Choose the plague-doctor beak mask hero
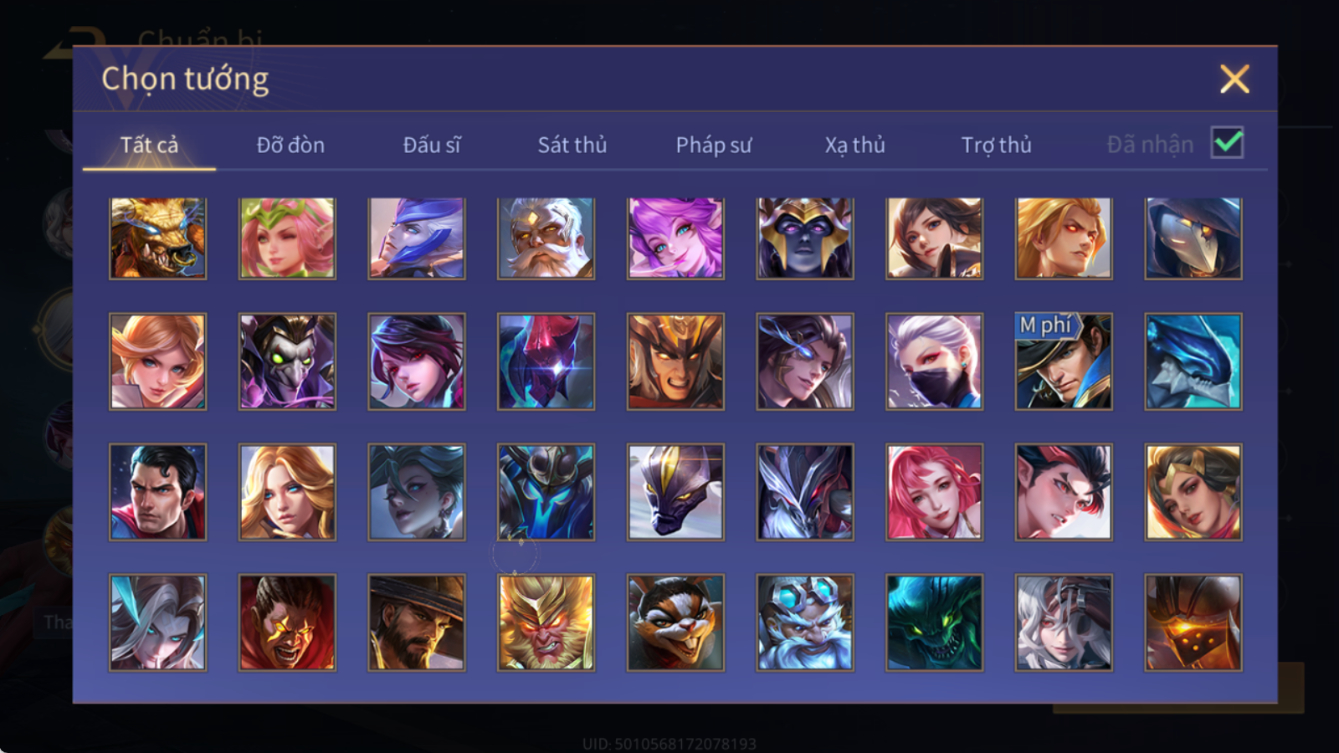Viewport: 1339px width, 753px height. point(1194,238)
